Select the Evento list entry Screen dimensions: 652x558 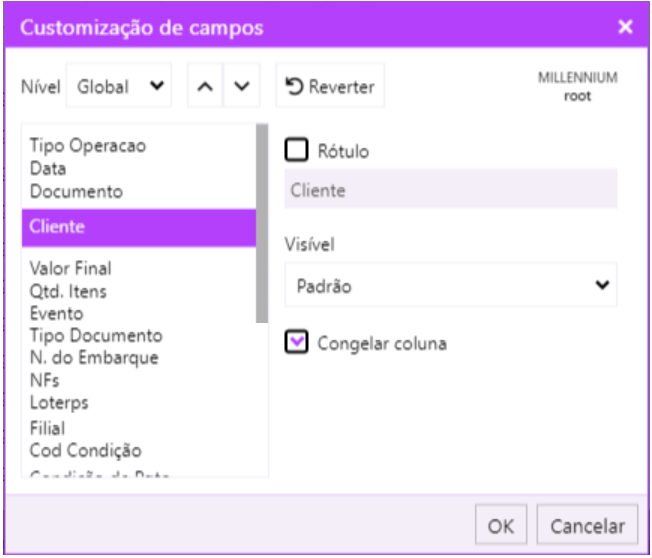(56, 313)
